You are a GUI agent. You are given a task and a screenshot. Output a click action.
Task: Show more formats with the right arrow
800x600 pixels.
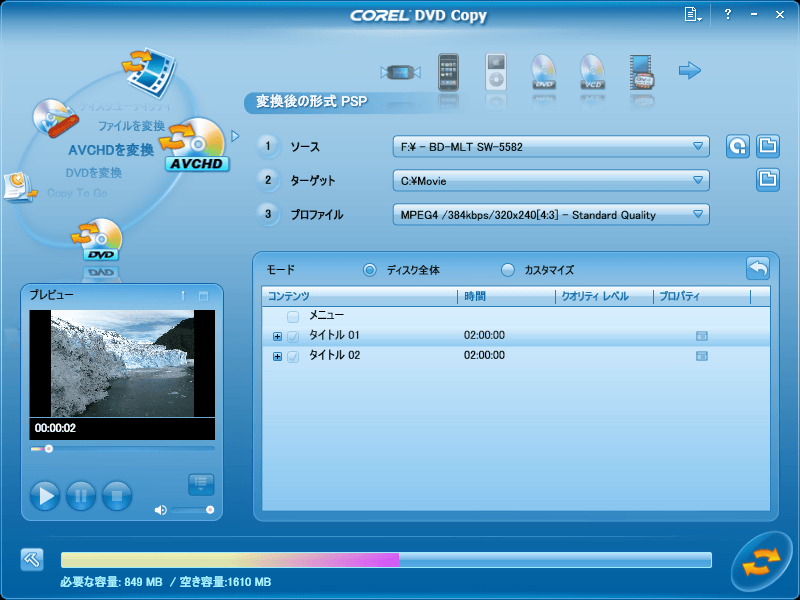pos(689,70)
